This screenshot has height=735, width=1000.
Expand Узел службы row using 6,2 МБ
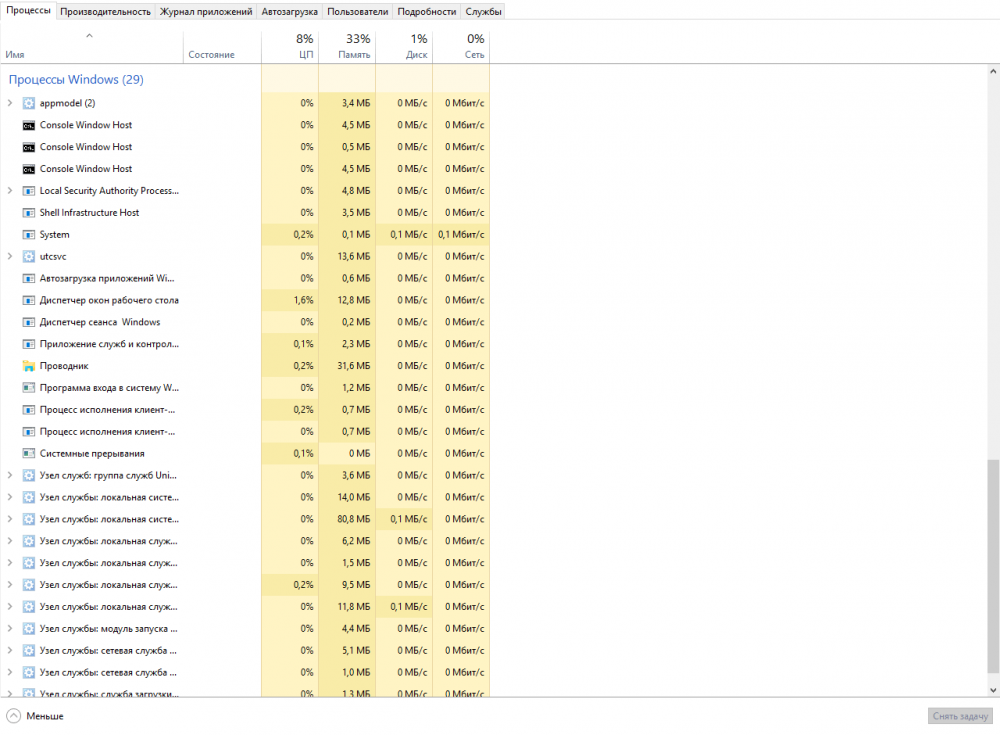tap(10, 541)
